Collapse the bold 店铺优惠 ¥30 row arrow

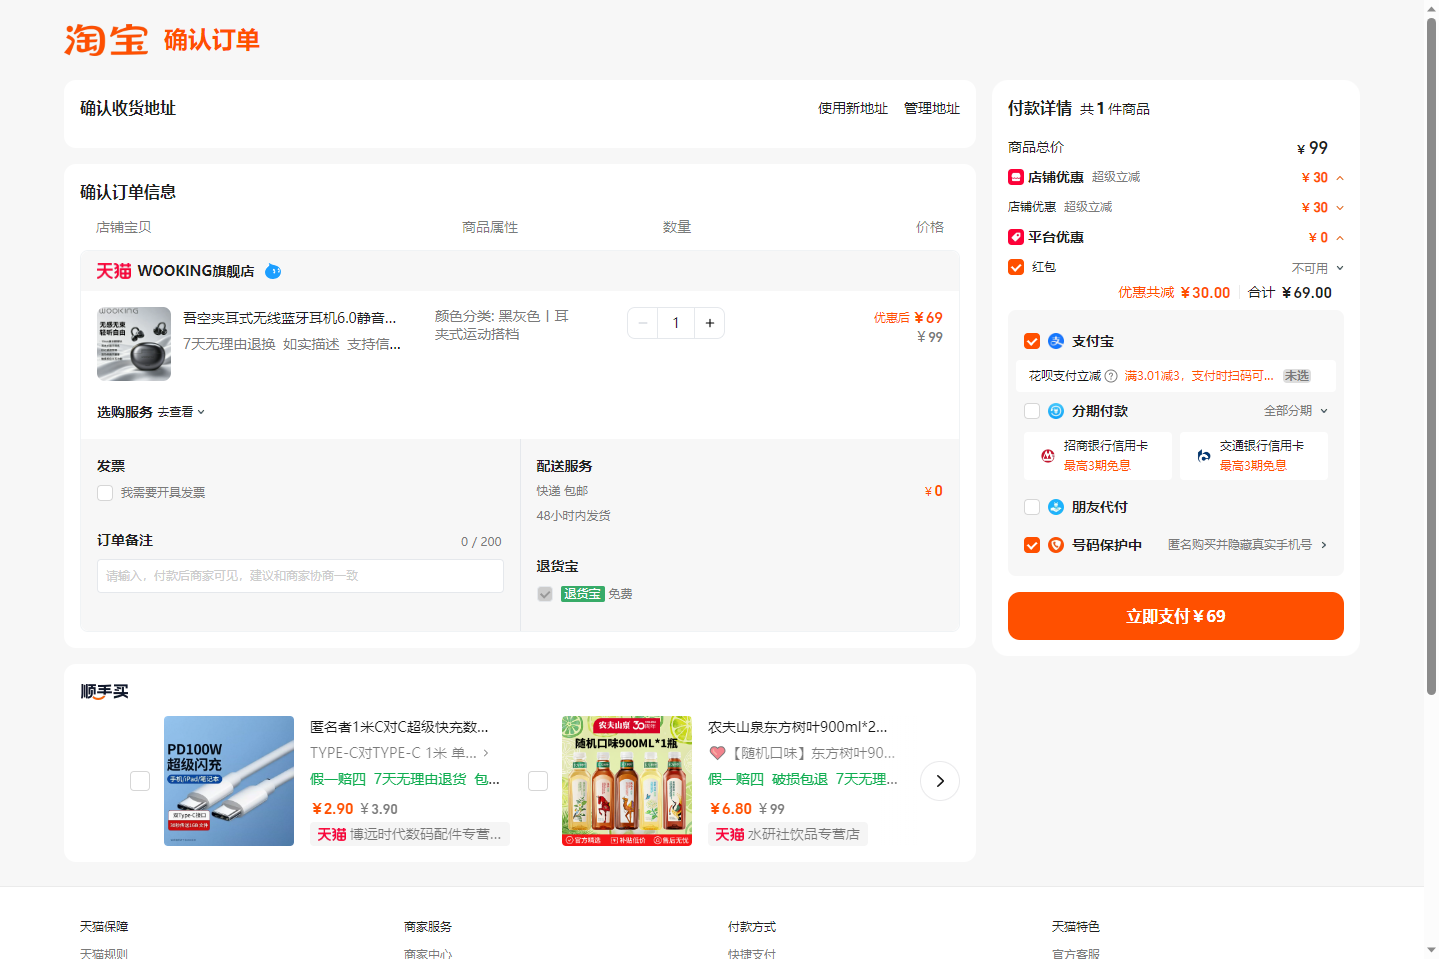point(1340,178)
